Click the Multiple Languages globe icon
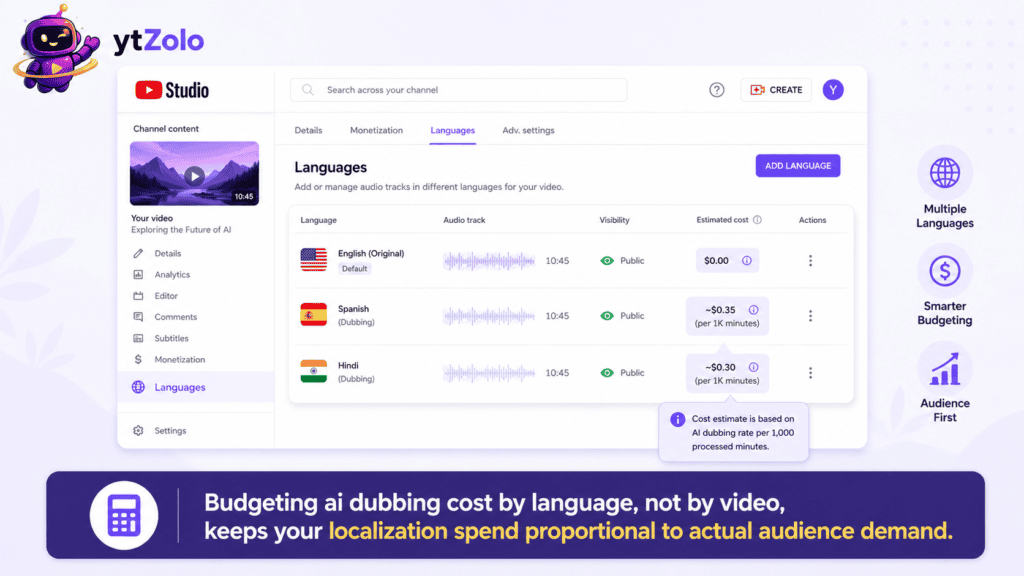This screenshot has height=576, width=1024. (944, 173)
